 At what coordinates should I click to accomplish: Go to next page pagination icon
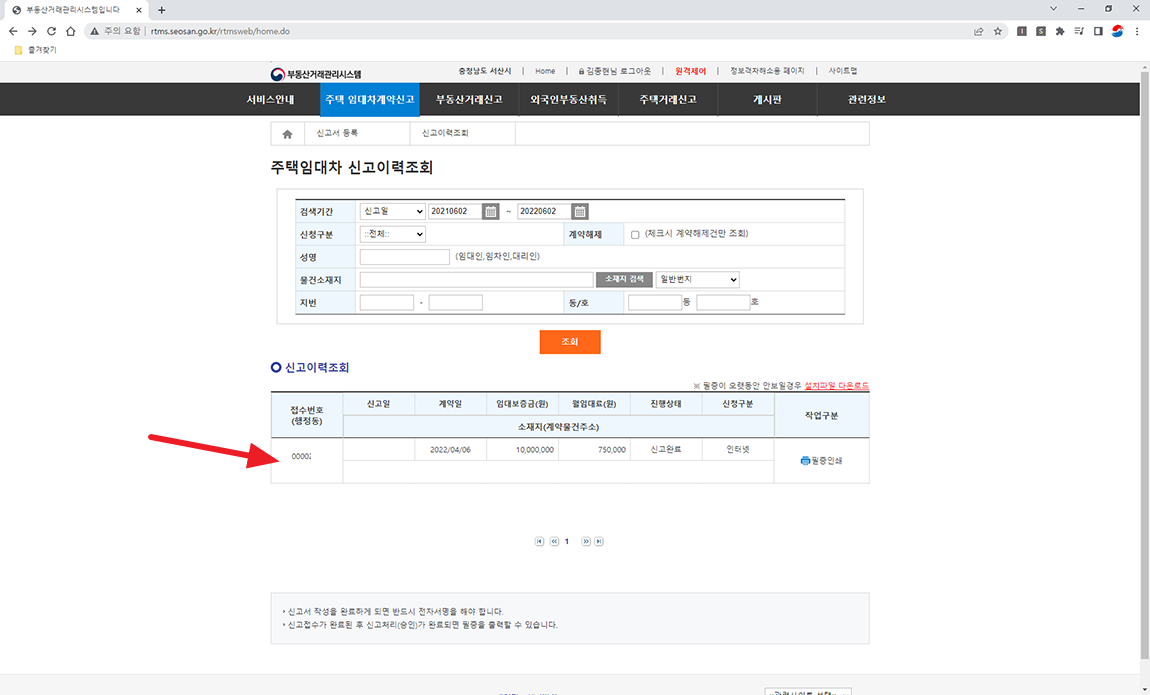pos(586,542)
